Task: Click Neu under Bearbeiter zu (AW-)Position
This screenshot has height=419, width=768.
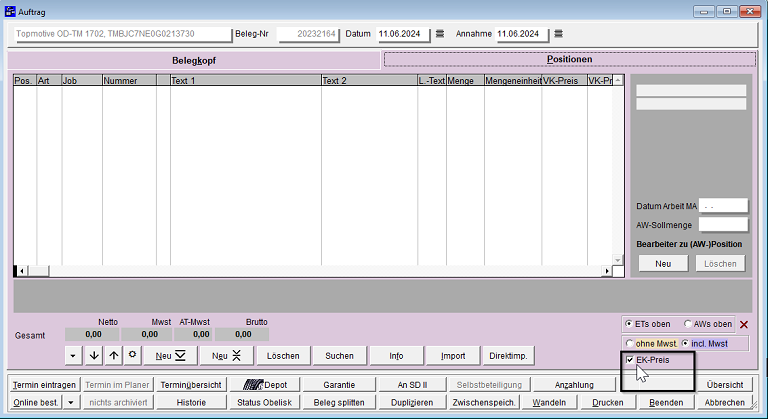Action: pos(663,264)
